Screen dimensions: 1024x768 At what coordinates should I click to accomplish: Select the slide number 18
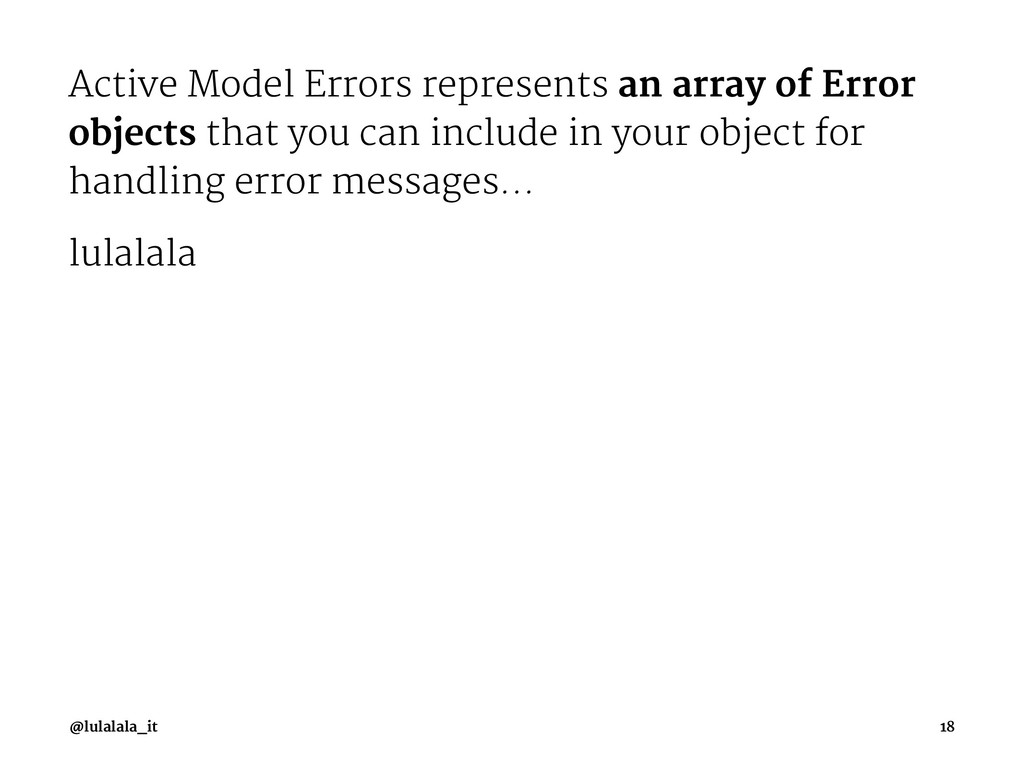(947, 726)
